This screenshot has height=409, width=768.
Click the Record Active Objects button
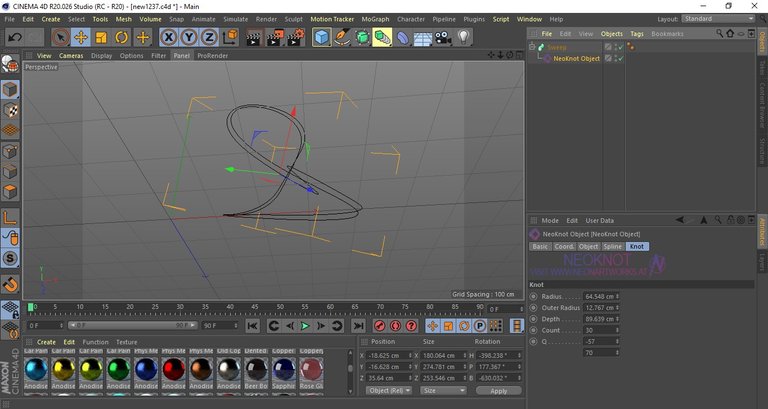(x=380, y=326)
